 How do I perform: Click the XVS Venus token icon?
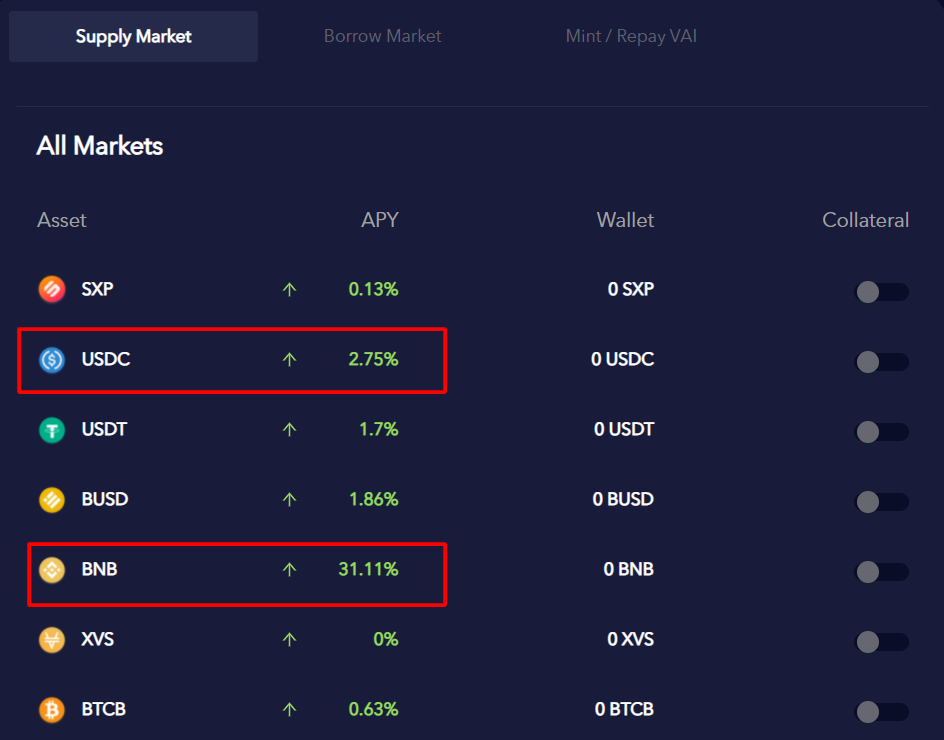pyautogui.click(x=52, y=640)
